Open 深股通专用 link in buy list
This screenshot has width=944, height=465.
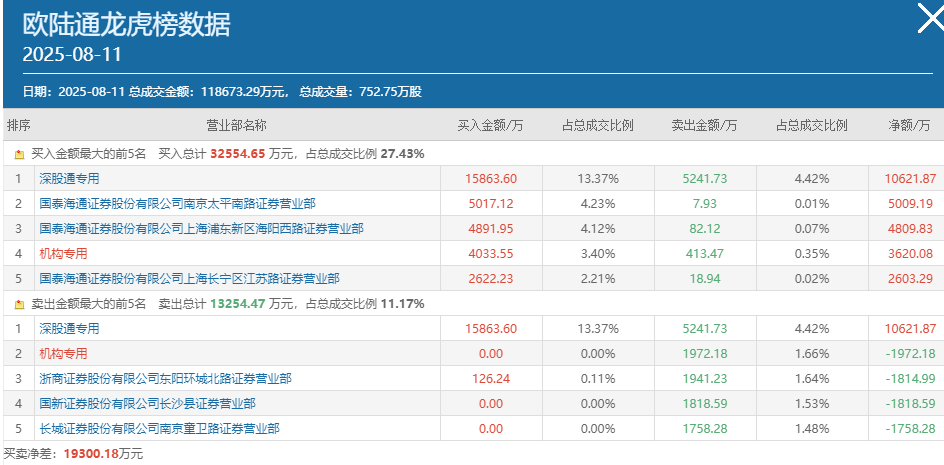(x=69, y=178)
